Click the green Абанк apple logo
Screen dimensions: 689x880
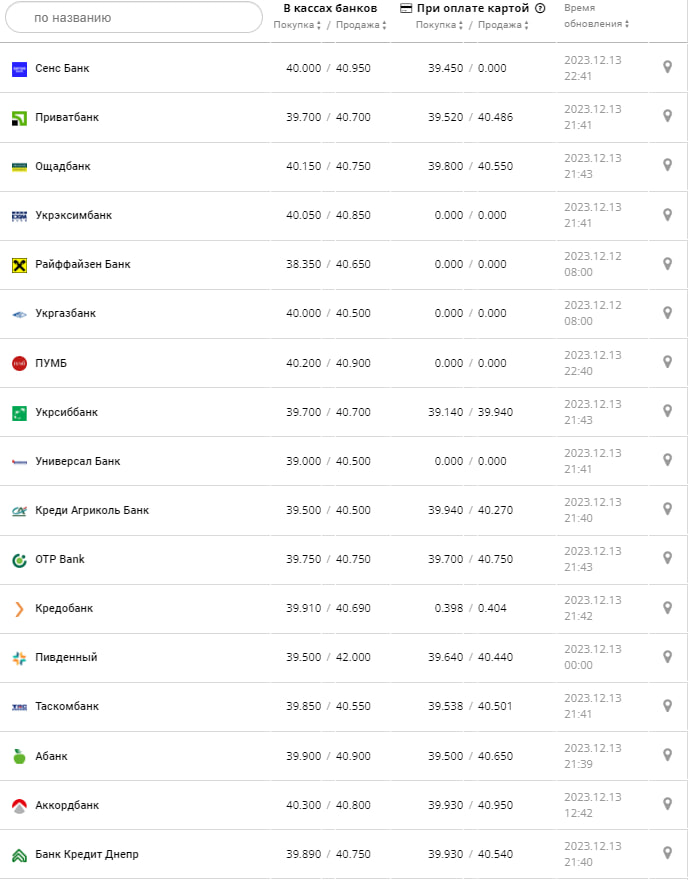tap(19, 756)
